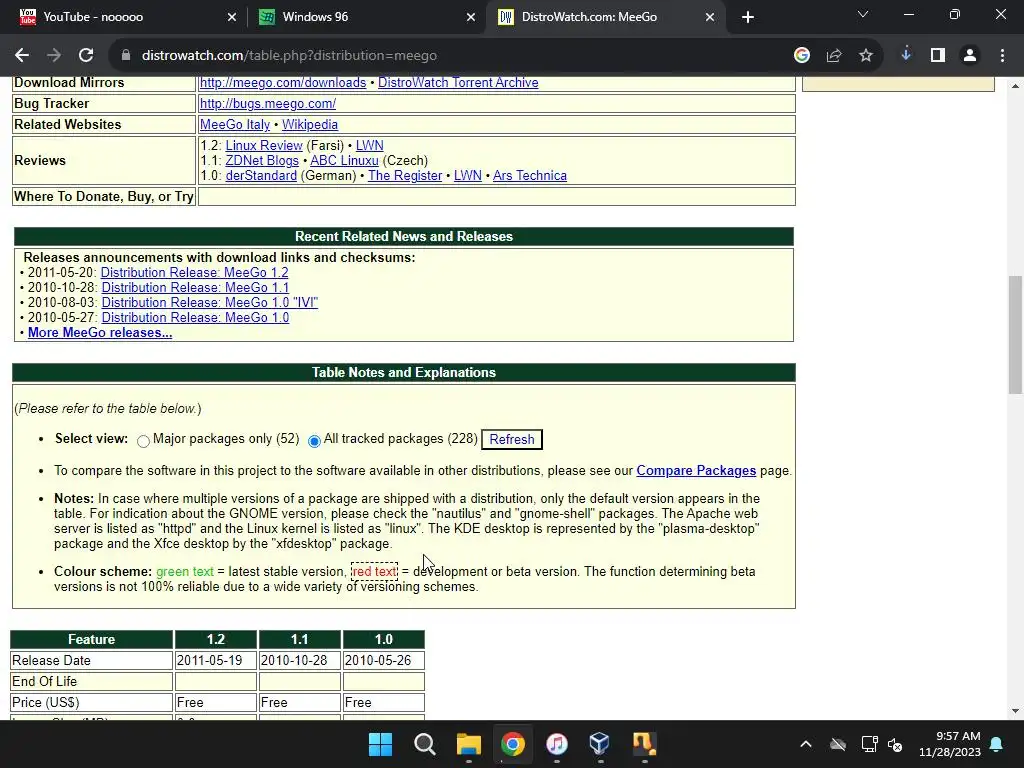
Task: Open the 2010-05-27 MeeGo 1.0 release link
Action: pos(195,318)
